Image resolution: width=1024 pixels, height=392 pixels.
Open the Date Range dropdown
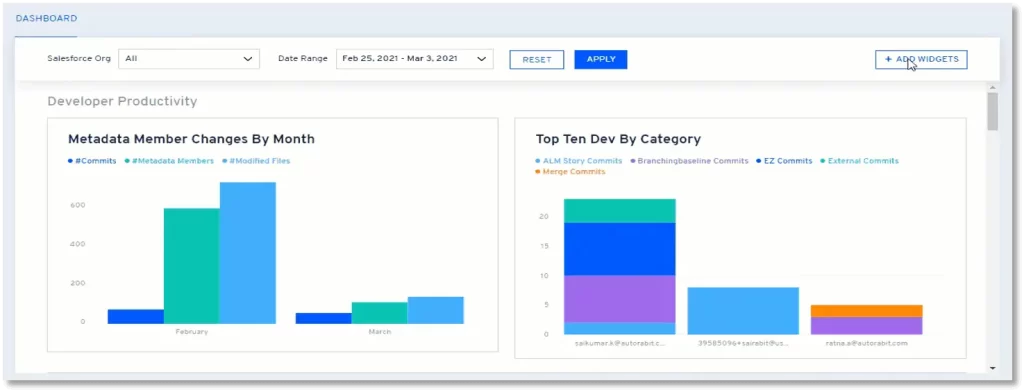[x=415, y=59]
